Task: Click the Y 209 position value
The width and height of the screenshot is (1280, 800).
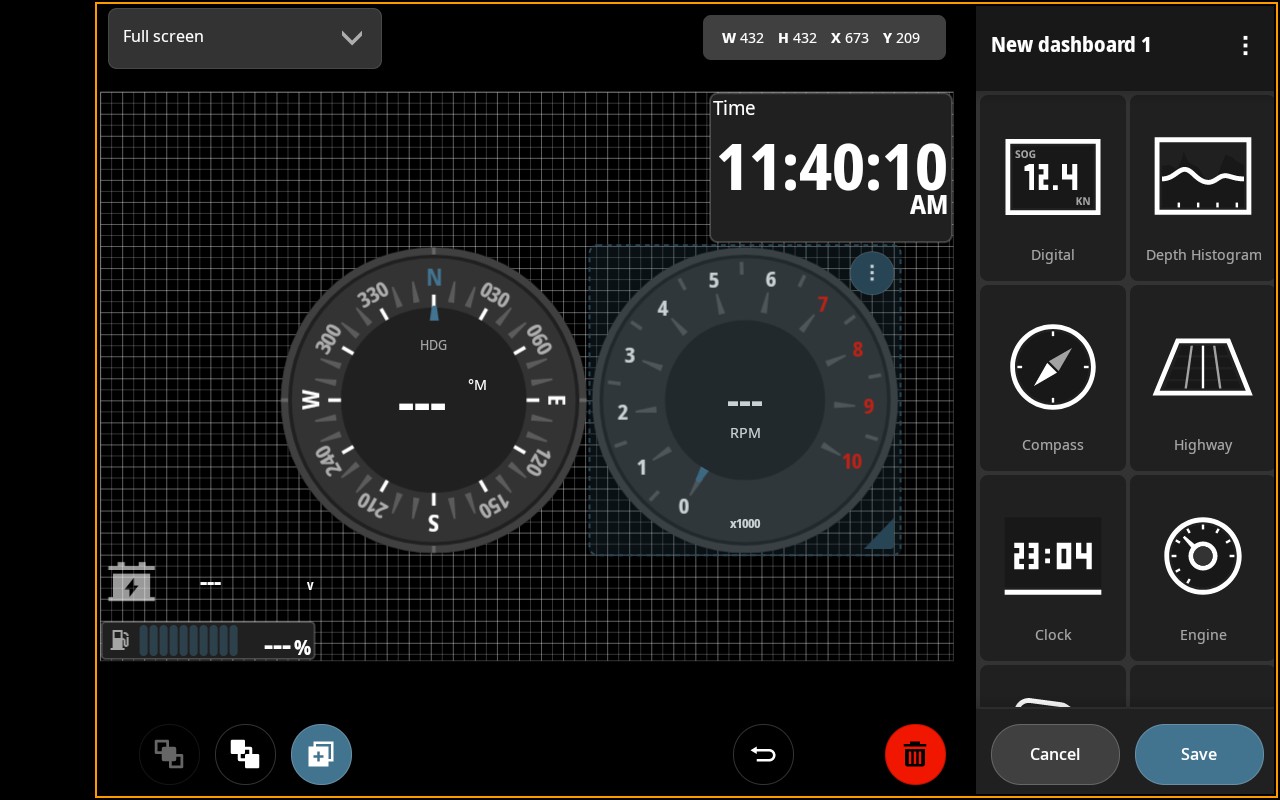Action: [x=901, y=38]
